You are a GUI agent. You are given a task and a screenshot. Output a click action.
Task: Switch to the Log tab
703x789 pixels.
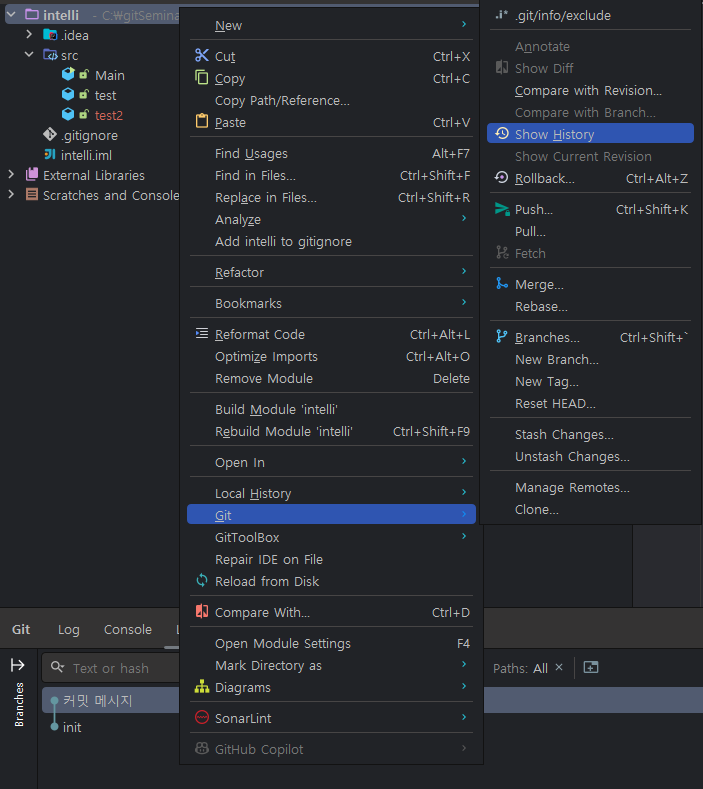[68, 629]
